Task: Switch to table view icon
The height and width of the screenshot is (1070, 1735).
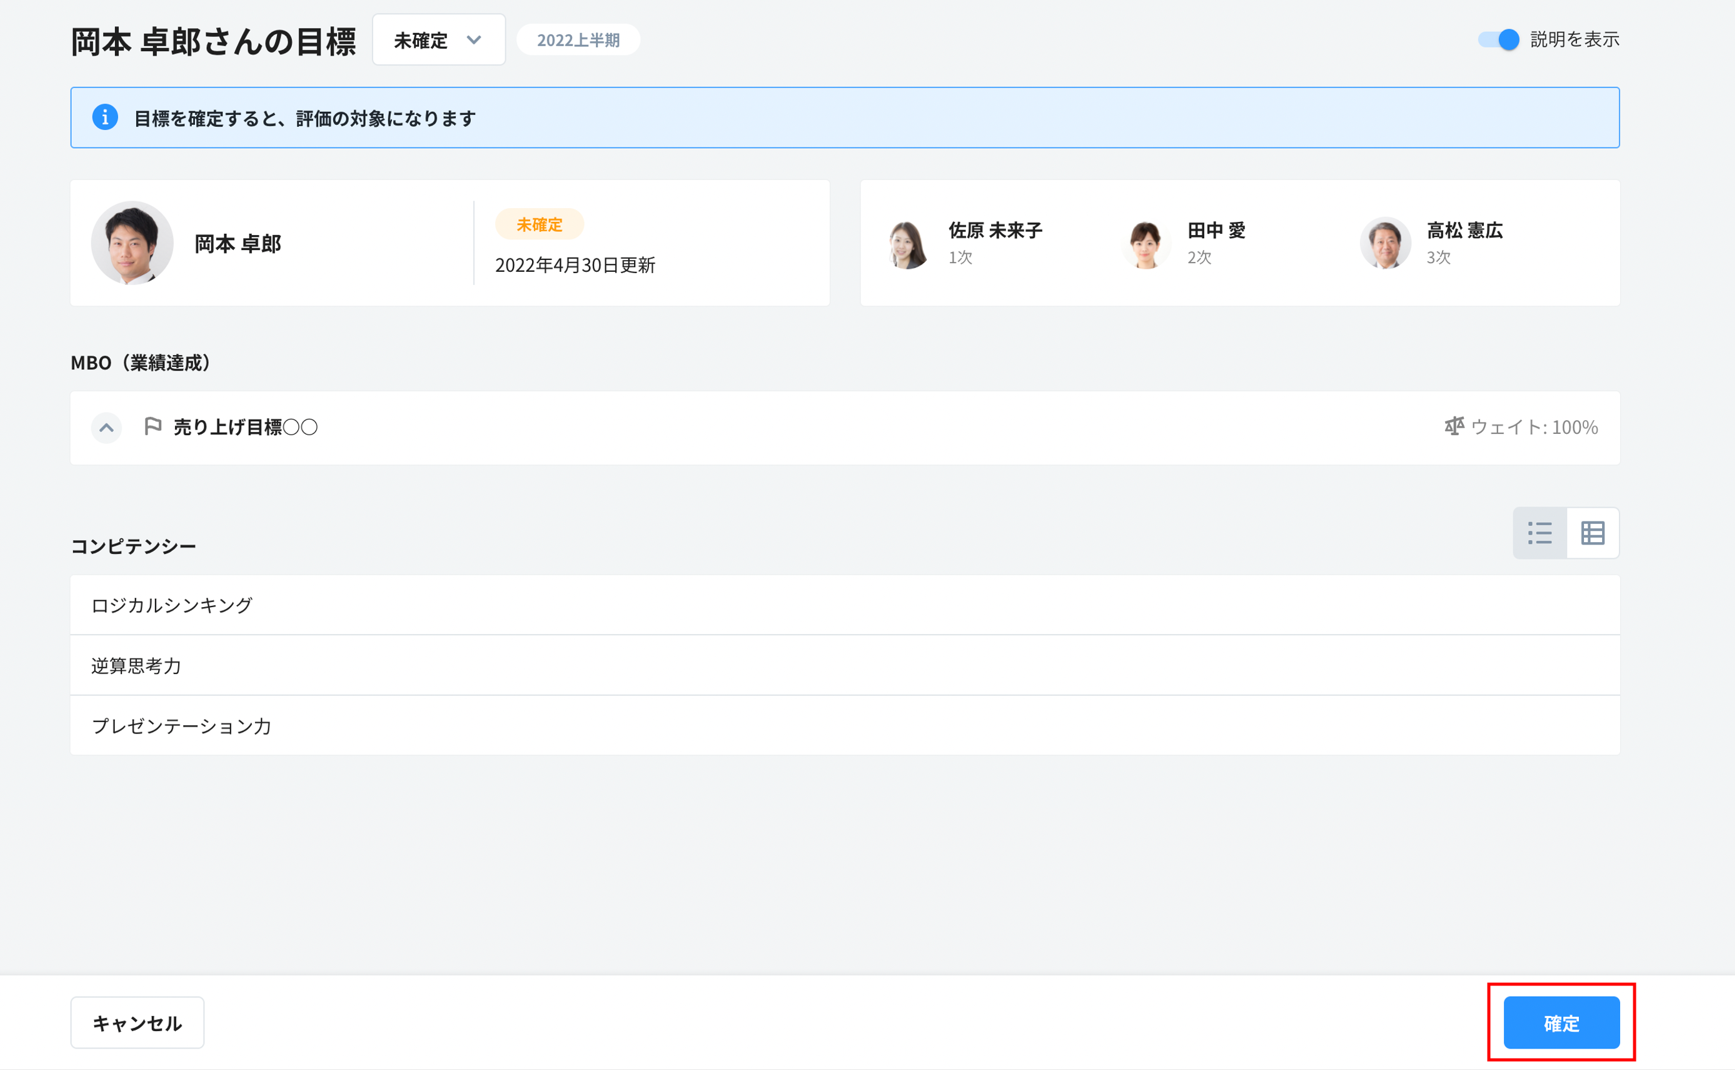Action: point(1592,533)
